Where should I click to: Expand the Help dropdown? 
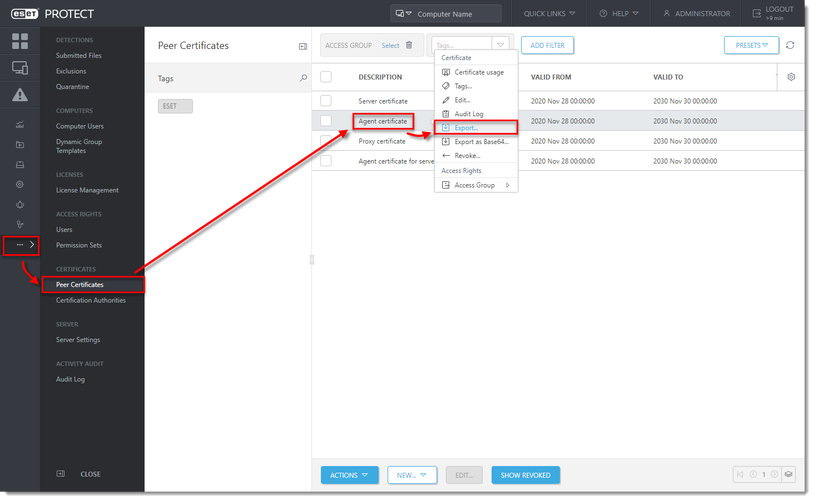pyautogui.click(x=619, y=13)
